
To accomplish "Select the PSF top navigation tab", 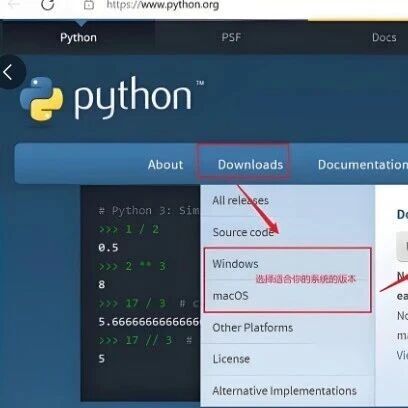I will pyautogui.click(x=231, y=37).
